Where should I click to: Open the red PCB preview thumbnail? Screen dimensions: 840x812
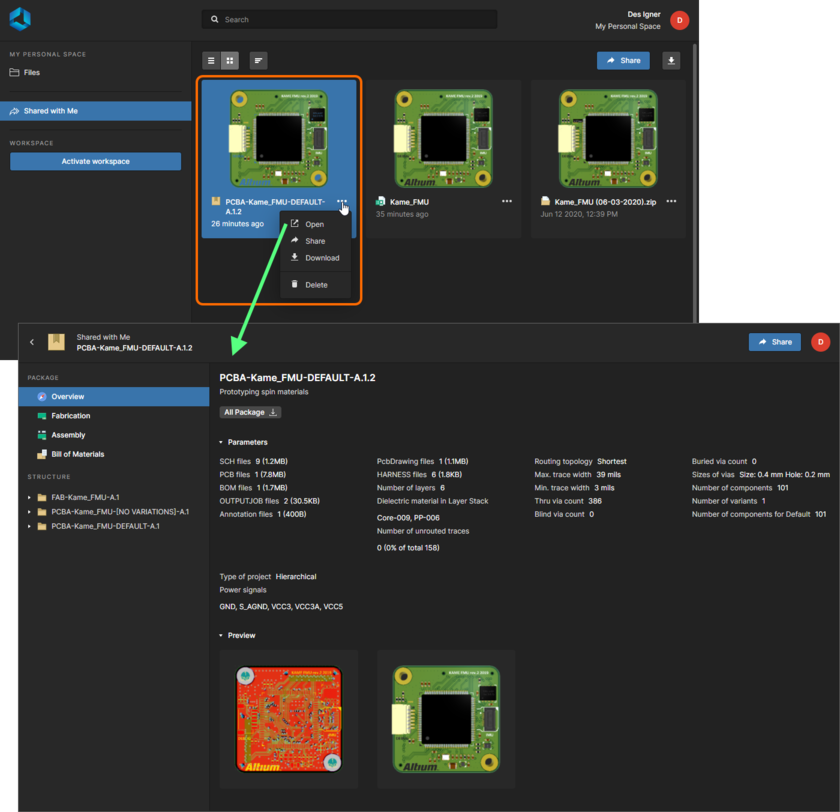288,718
